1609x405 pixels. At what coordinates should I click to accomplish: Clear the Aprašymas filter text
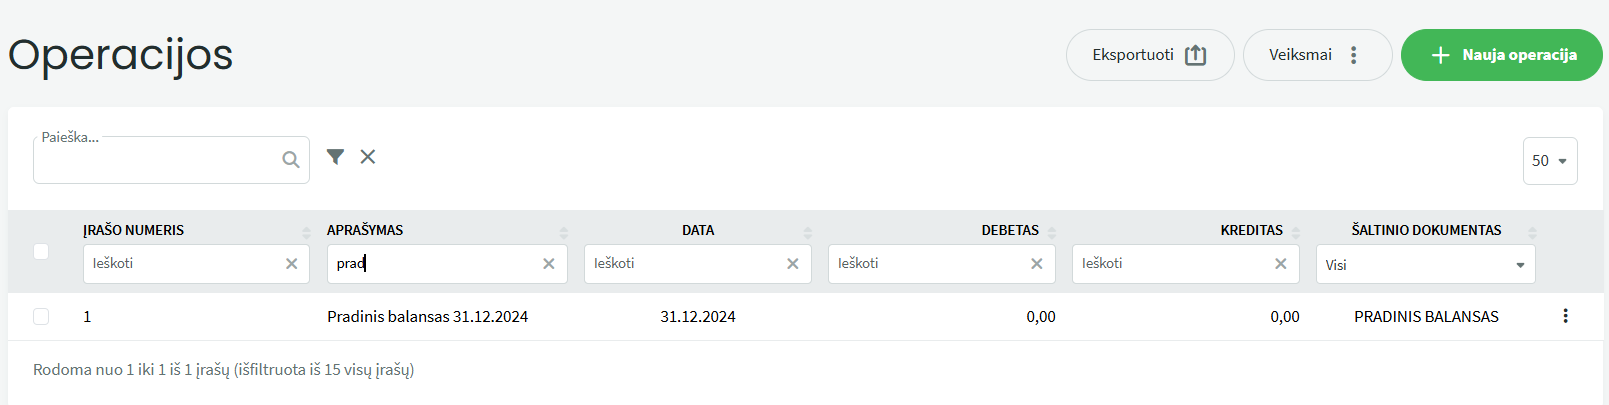click(549, 264)
